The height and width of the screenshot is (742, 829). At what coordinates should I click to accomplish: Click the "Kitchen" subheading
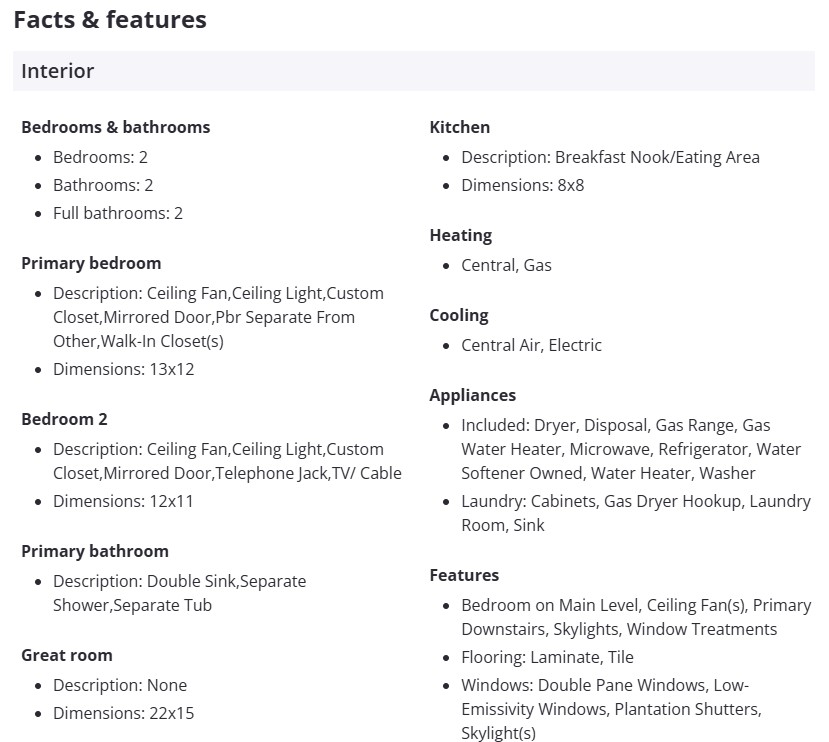coord(460,127)
